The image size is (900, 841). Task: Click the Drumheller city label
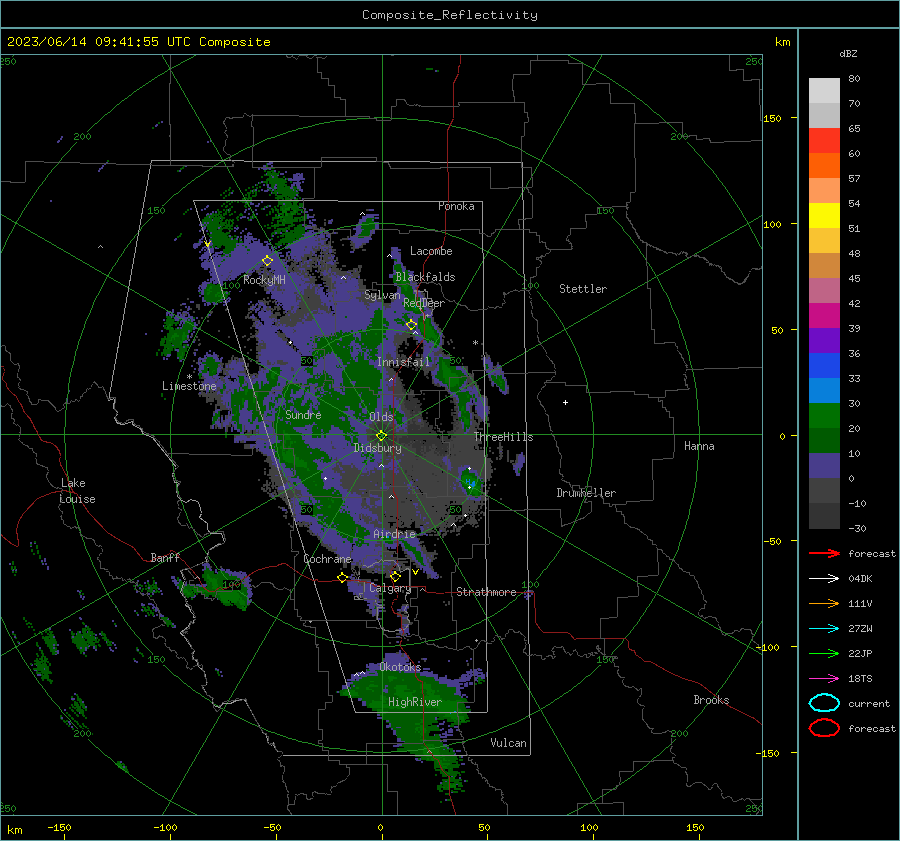pos(586,493)
